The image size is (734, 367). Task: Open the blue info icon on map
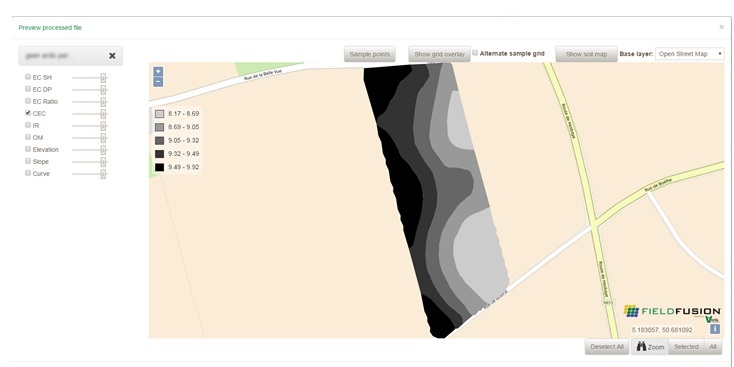pos(715,329)
